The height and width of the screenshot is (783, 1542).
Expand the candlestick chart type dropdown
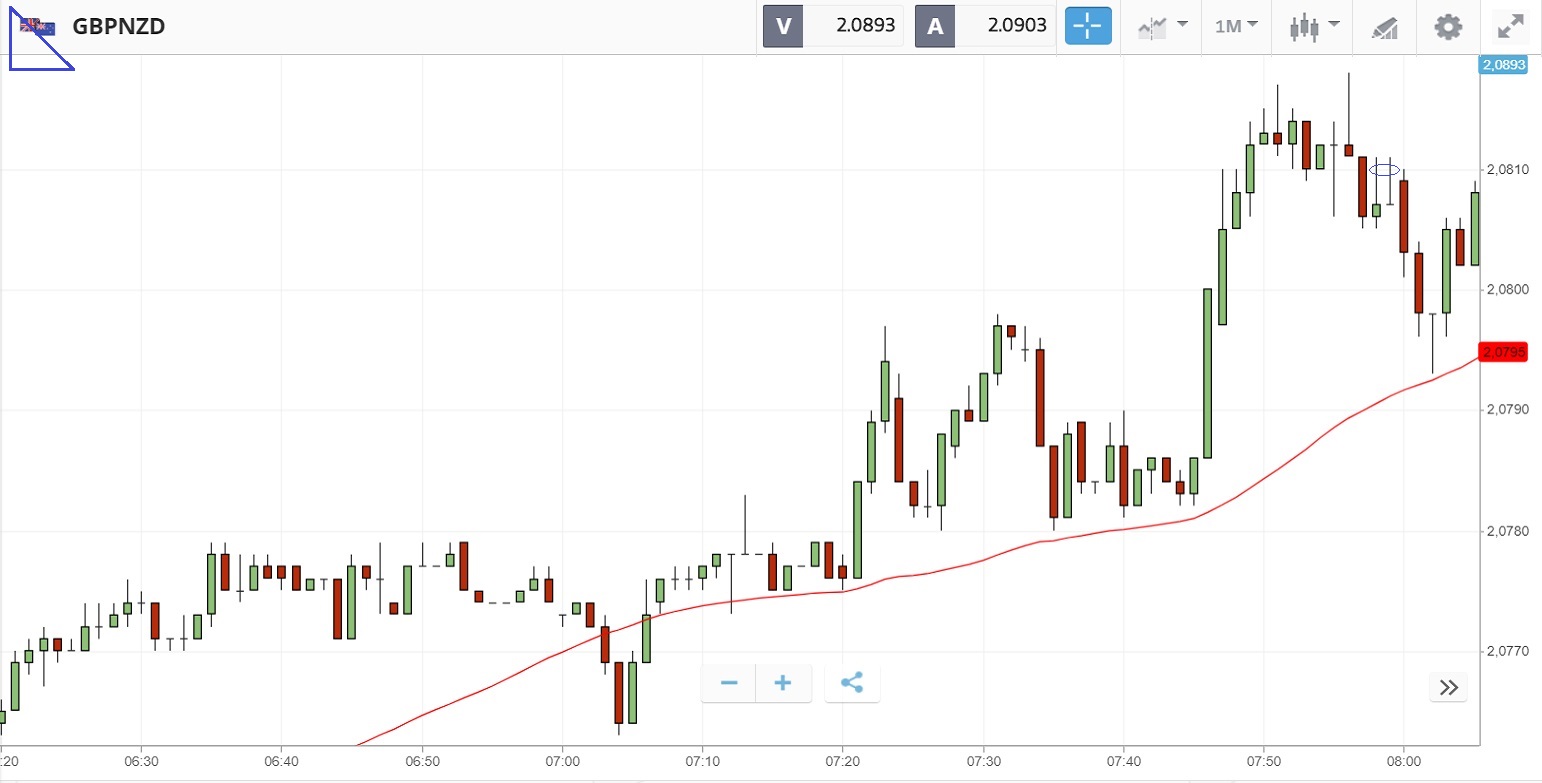pyautogui.click(x=1313, y=26)
